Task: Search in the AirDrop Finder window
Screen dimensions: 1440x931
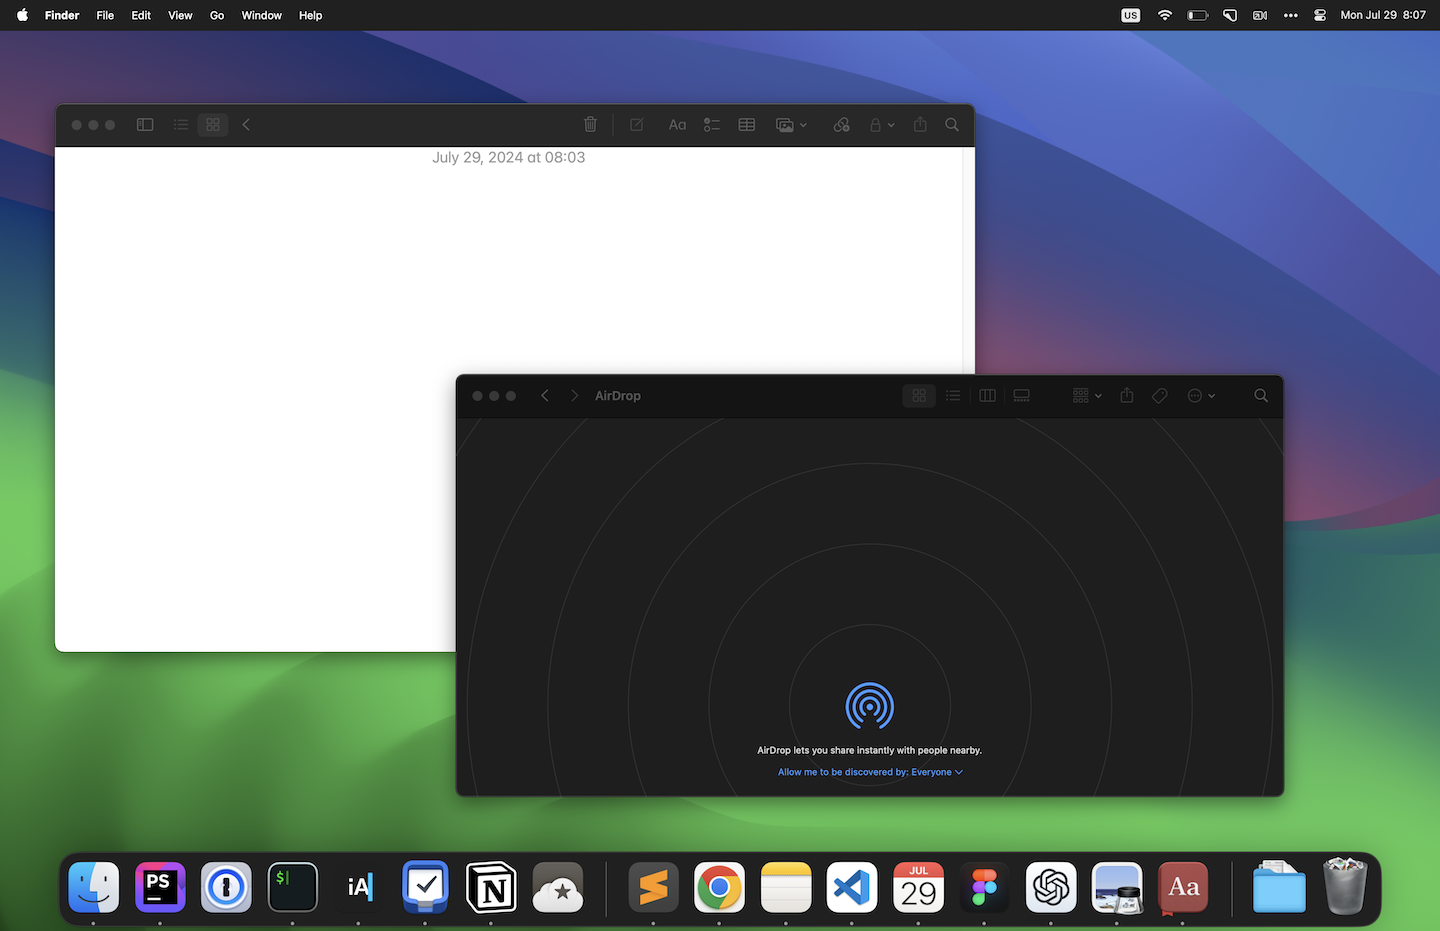Action: click(1261, 396)
